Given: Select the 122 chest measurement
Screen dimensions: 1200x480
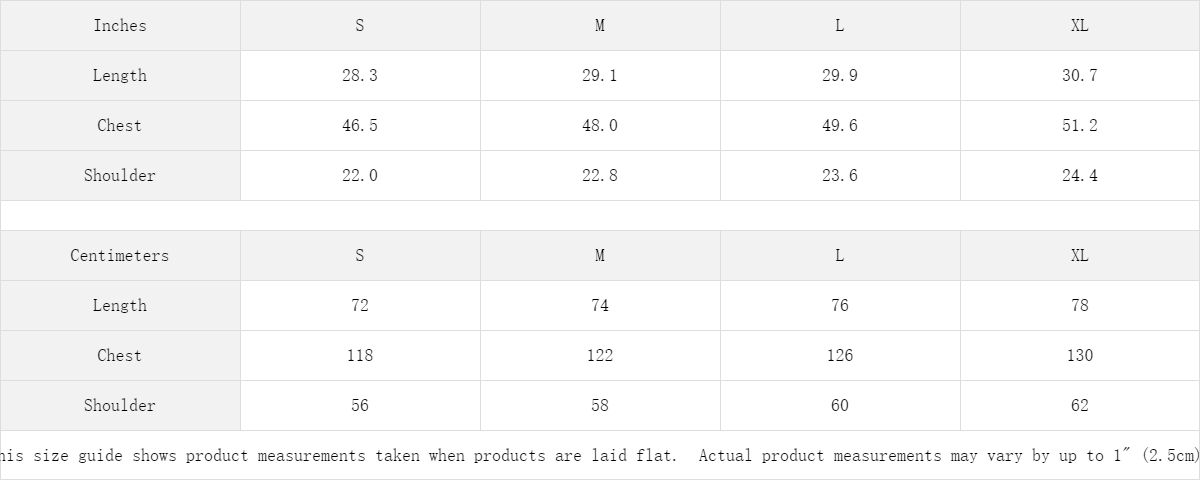Looking at the screenshot, I should pos(600,356).
